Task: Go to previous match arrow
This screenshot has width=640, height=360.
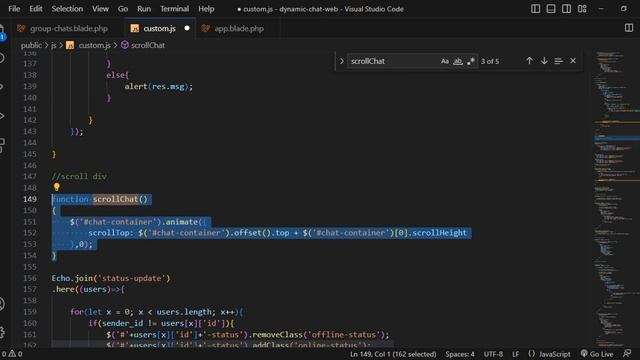Action: point(529,61)
